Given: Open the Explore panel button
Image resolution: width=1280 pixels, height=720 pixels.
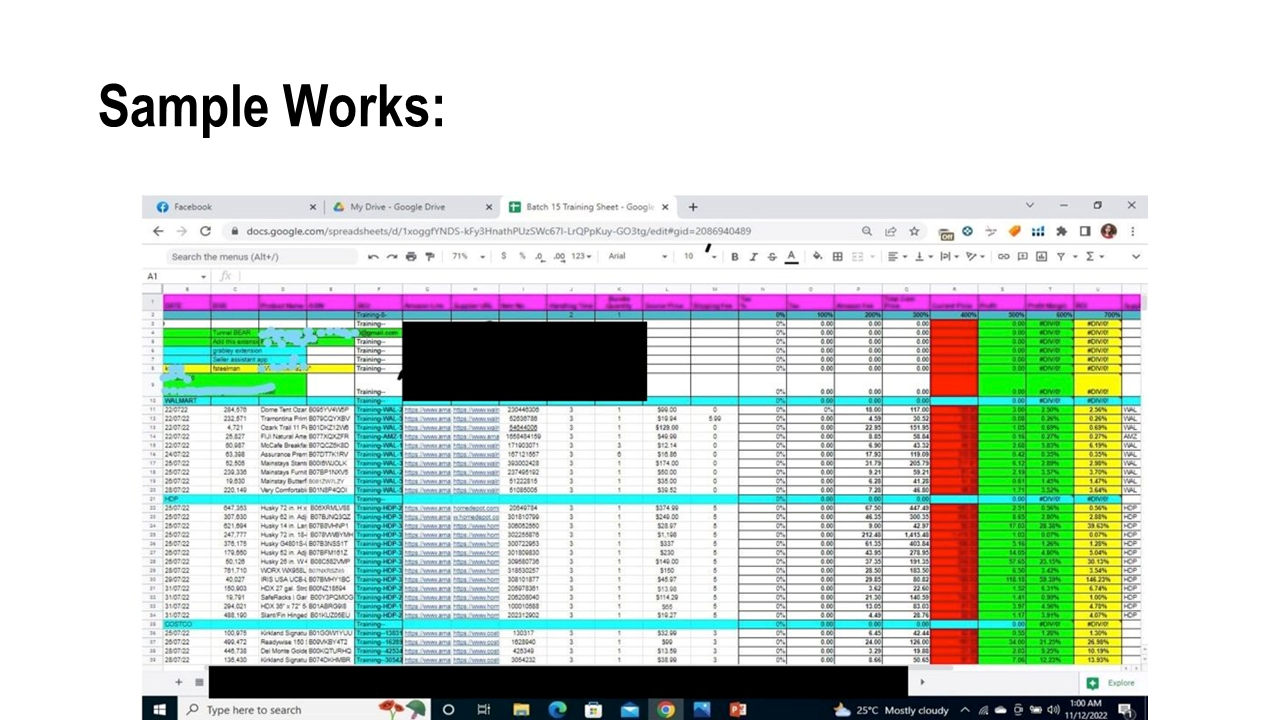Looking at the screenshot, I should click(x=1111, y=683).
